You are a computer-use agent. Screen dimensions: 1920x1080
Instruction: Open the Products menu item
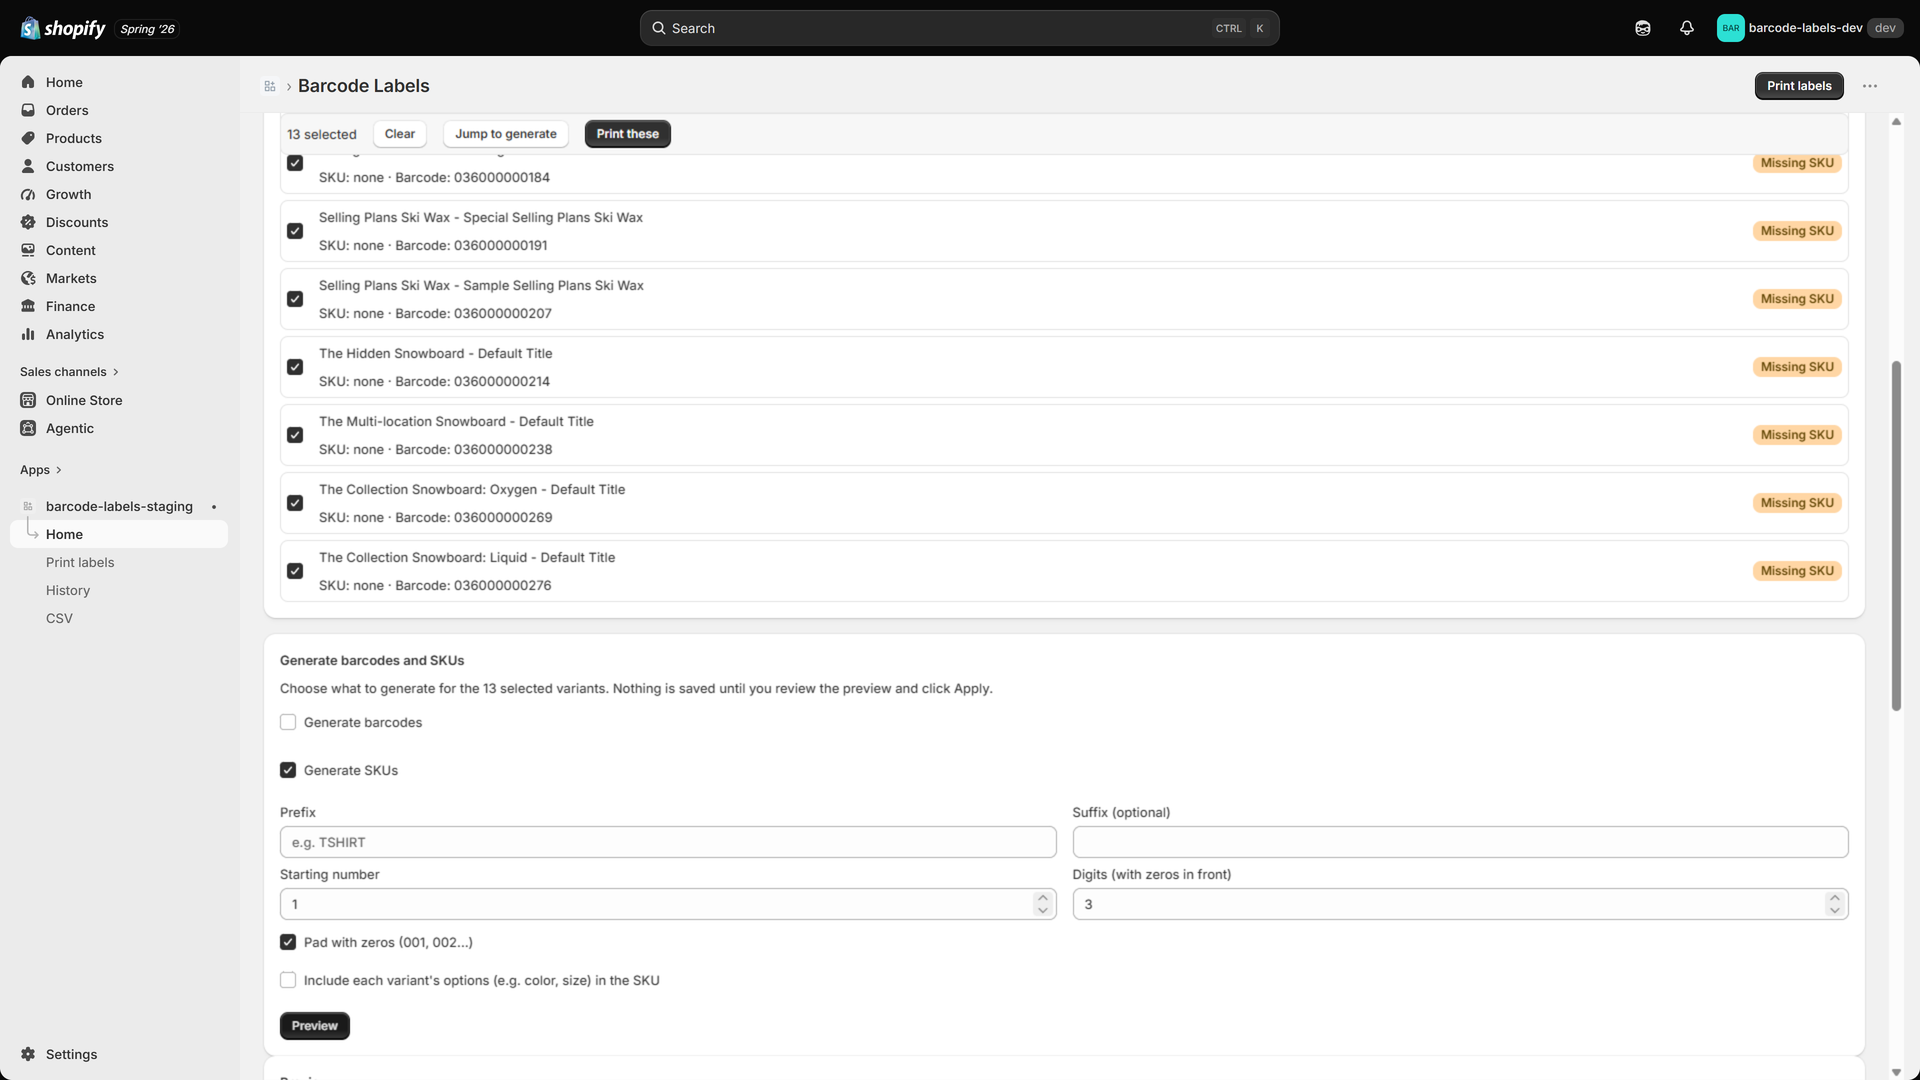[x=119, y=138]
